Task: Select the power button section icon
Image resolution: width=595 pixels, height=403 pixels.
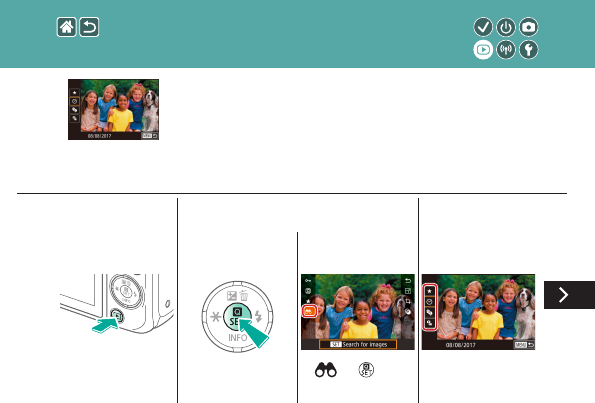Action: 506,27
